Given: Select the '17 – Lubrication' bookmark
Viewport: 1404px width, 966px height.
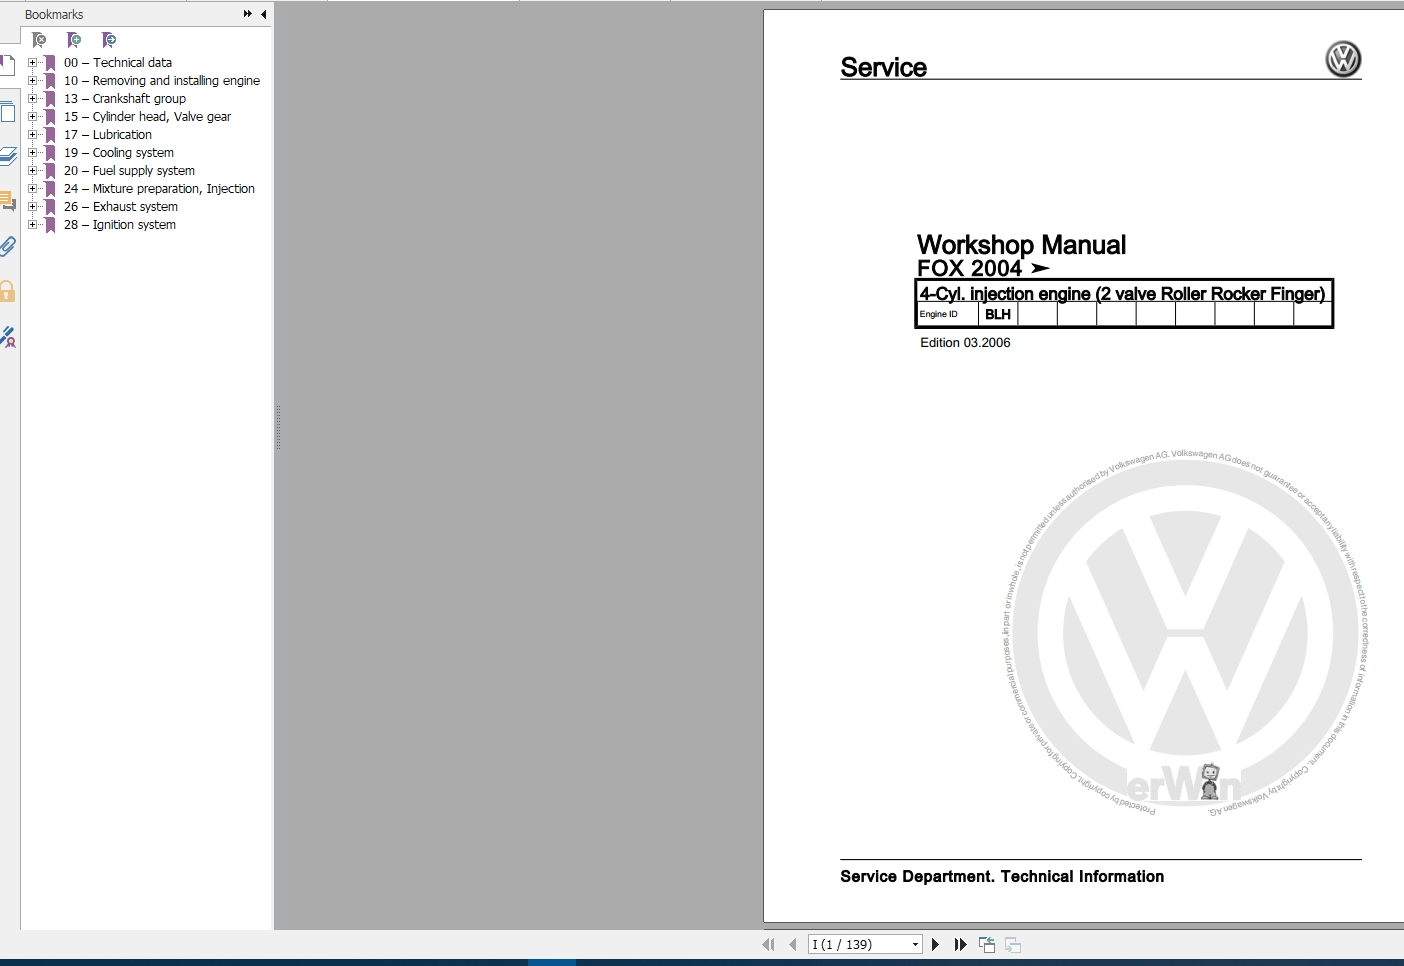Looking at the screenshot, I should 108,134.
